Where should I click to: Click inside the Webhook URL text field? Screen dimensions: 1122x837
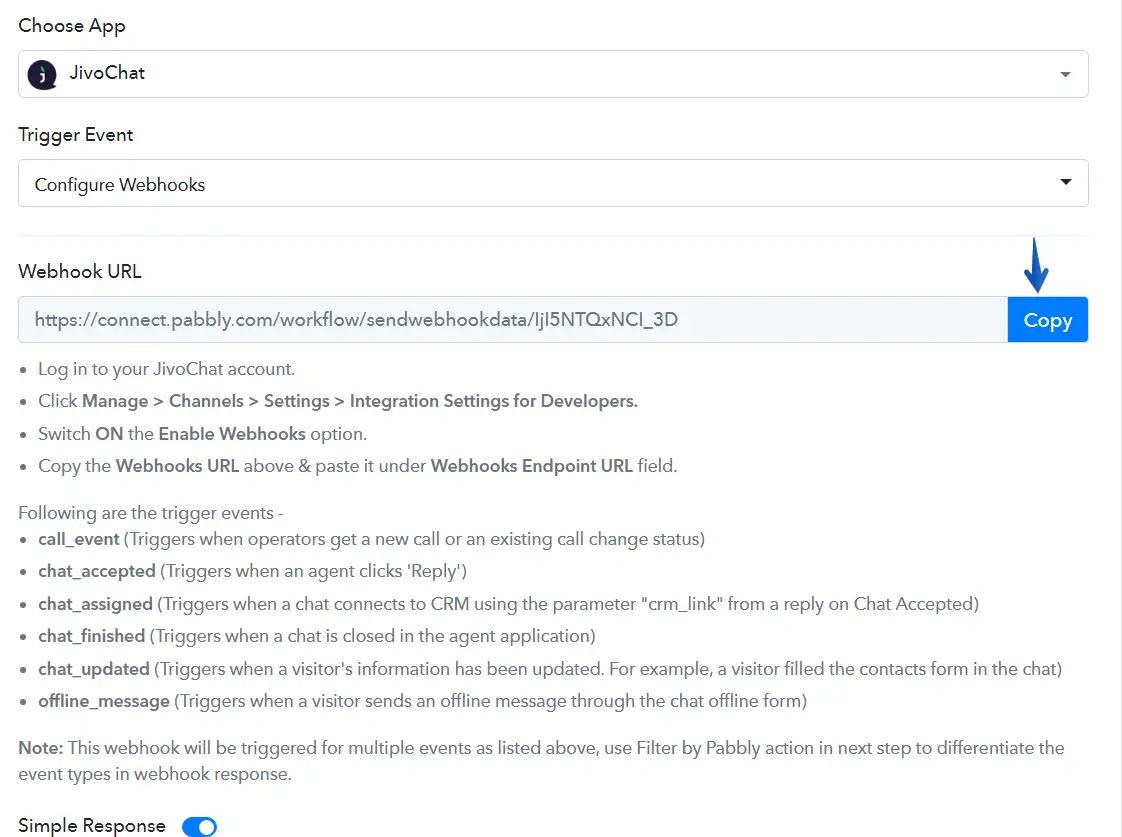512,320
